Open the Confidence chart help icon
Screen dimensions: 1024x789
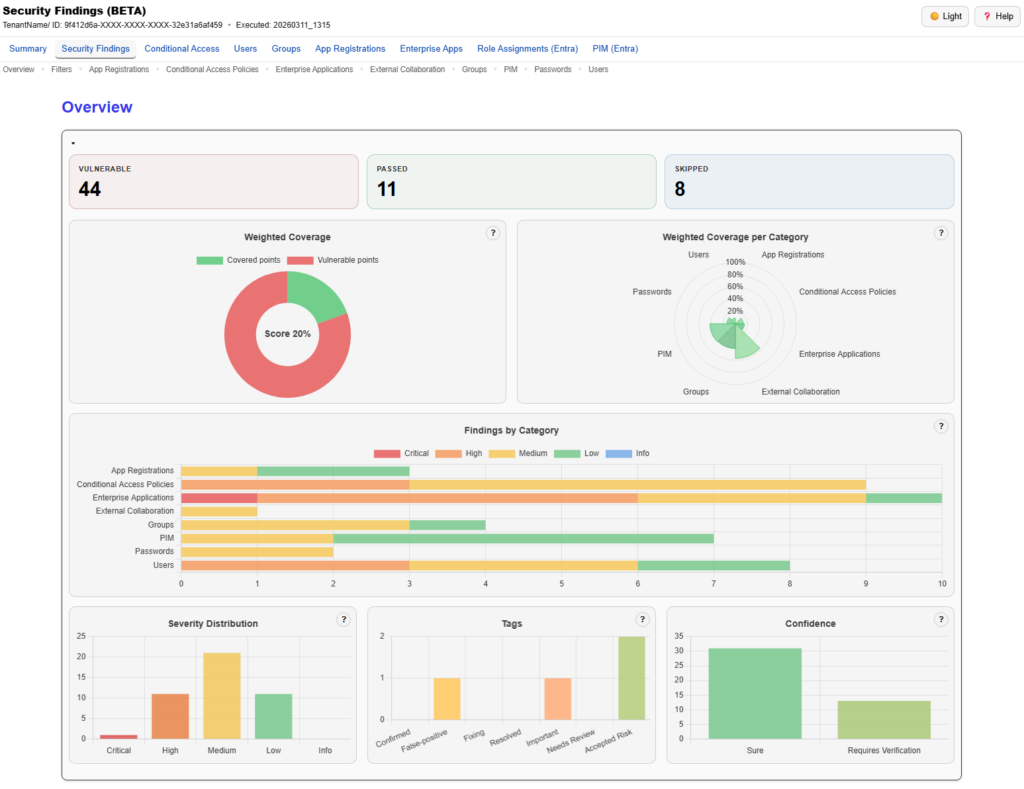(940, 619)
